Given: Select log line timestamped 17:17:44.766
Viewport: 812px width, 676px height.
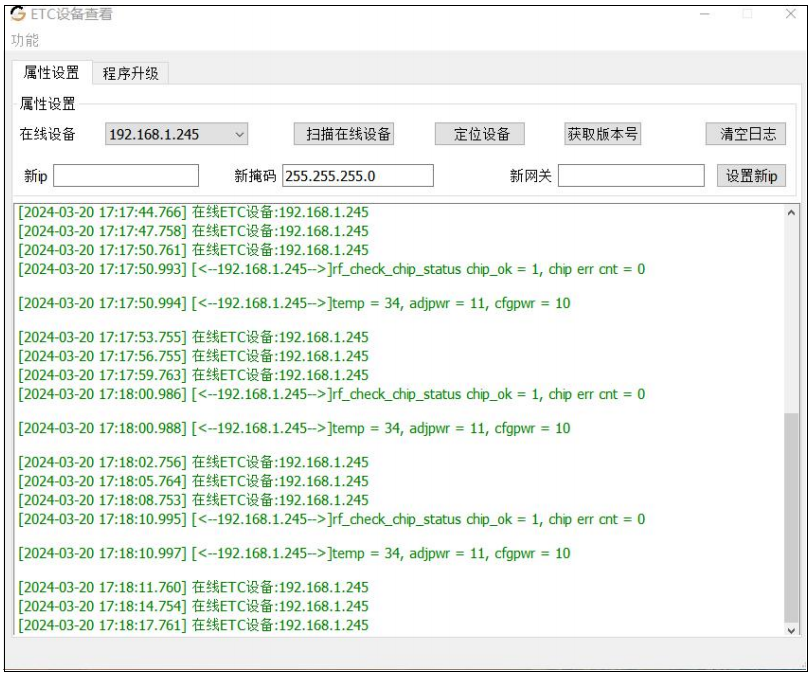Looking at the screenshot, I should pyautogui.click(x=194, y=212).
